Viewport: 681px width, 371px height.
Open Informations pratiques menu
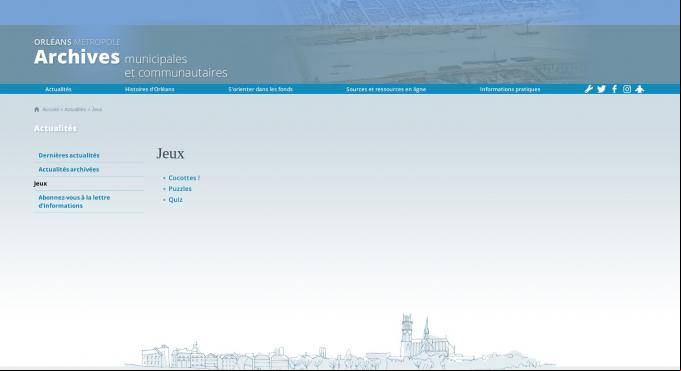(x=510, y=89)
